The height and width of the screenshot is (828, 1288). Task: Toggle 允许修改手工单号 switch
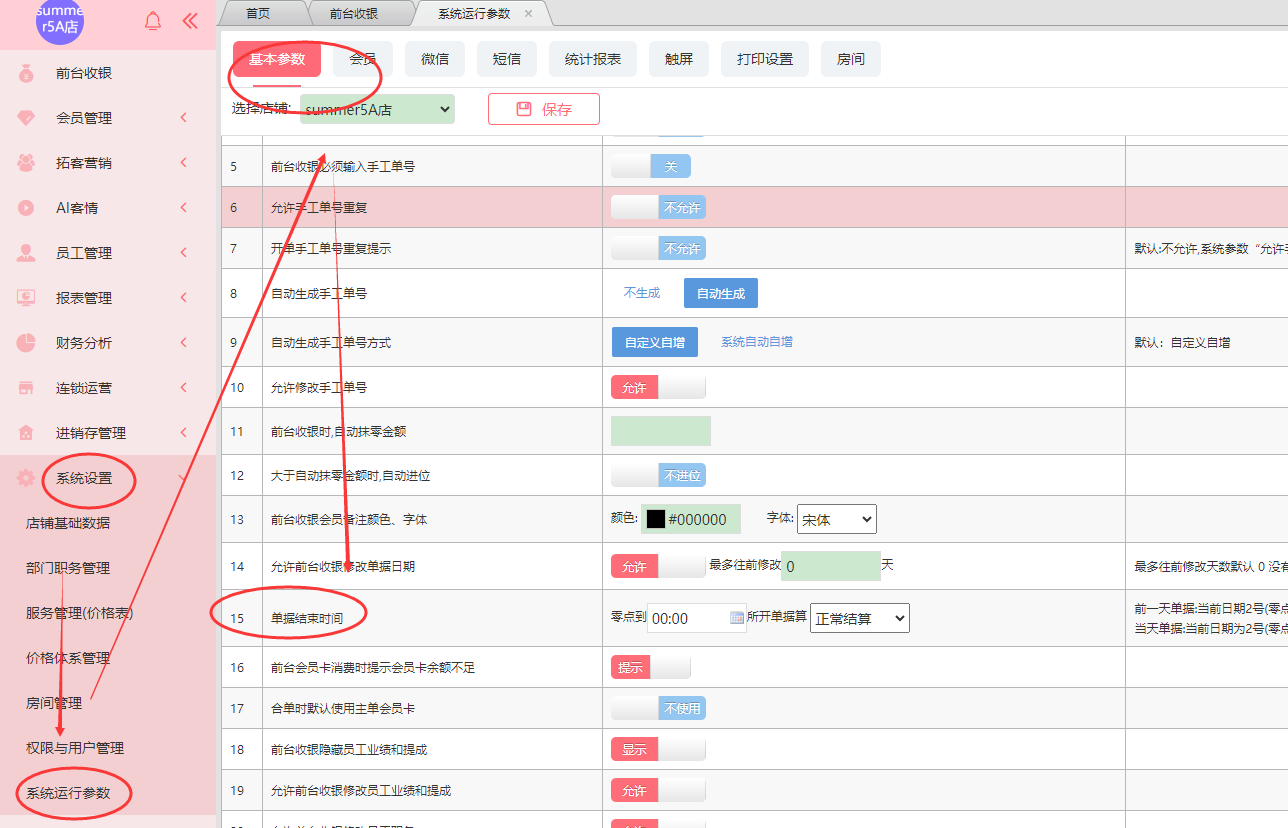click(658, 387)
